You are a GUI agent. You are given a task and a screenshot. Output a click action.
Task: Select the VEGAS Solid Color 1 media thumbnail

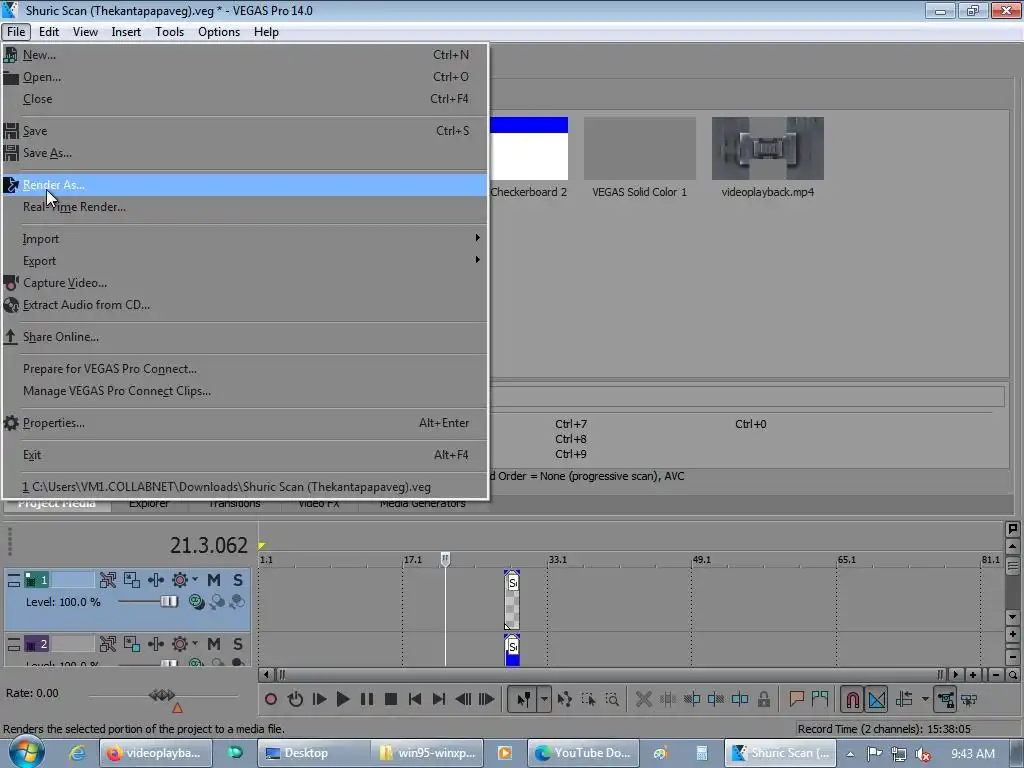[x=639, y=148]
